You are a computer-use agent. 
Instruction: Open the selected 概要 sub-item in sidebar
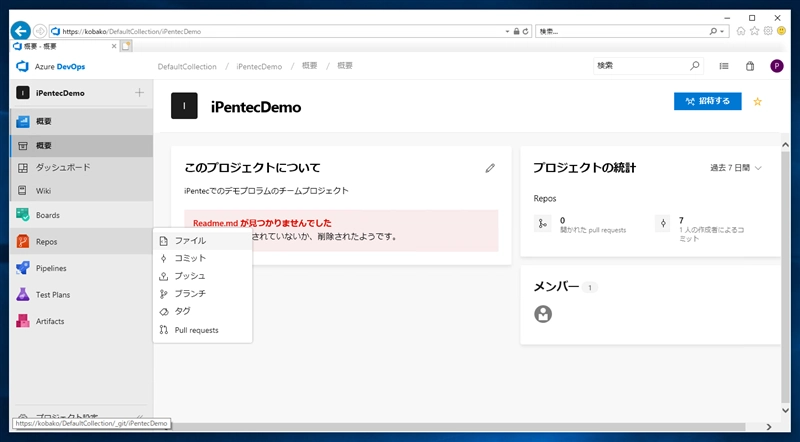pyautogui.click(x=81, y=145)
